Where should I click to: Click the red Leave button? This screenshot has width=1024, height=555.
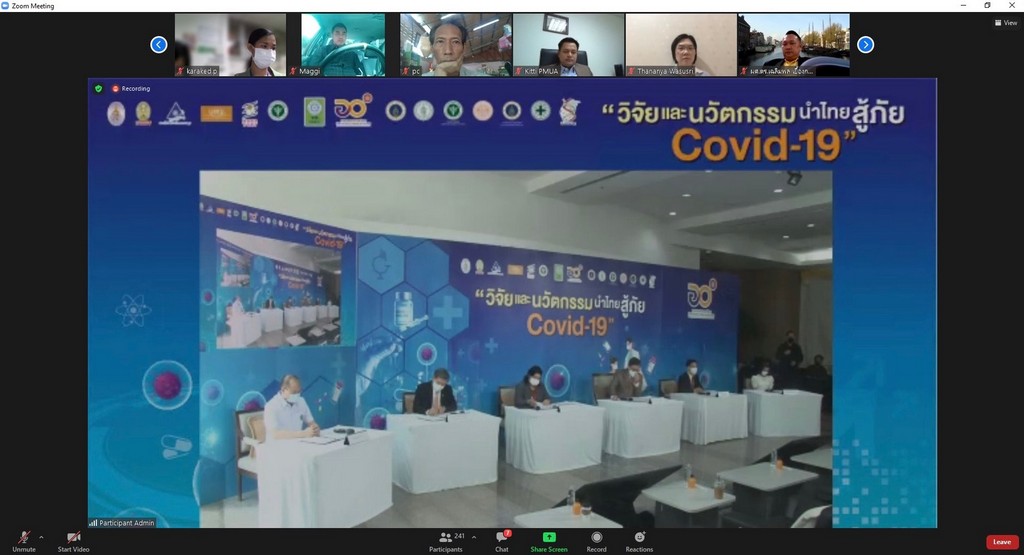1002,542
